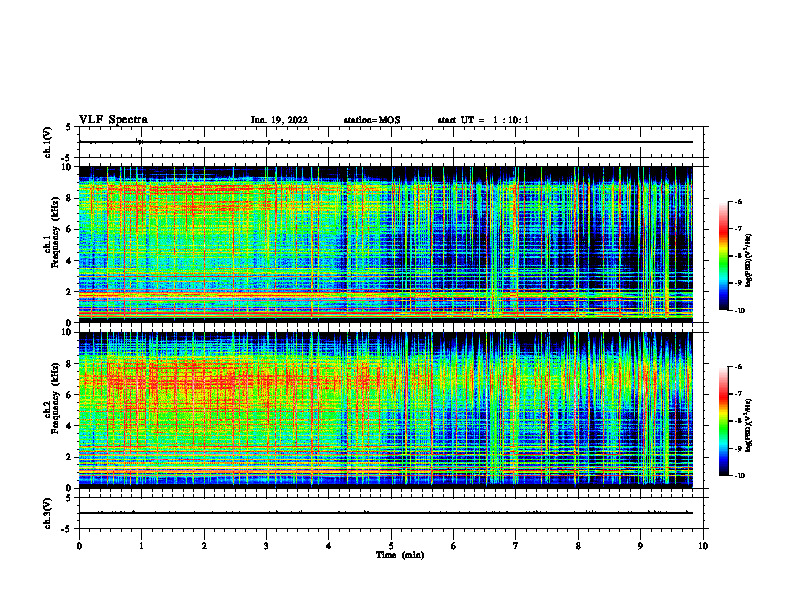Click the ch.1 spectrogram color scale bar
Viewport: 792px width, 612px height.
pyautogui.click(x=723, y=256)
